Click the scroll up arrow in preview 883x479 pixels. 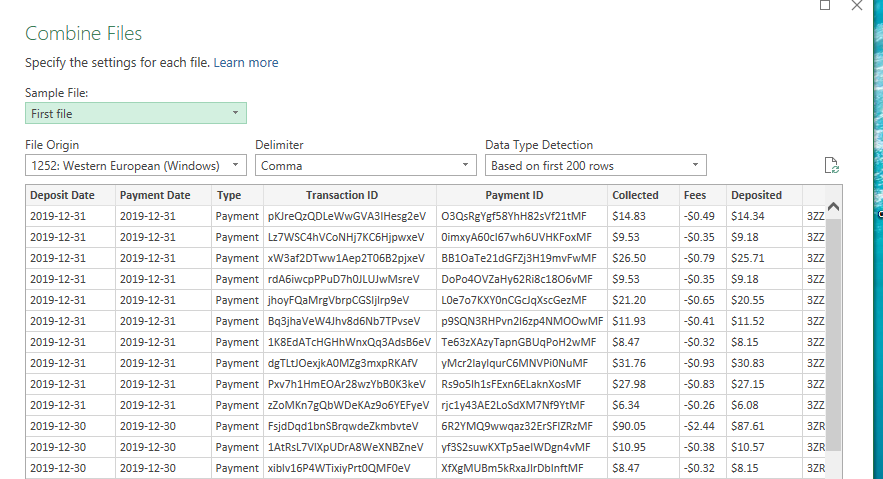[834, 205]
